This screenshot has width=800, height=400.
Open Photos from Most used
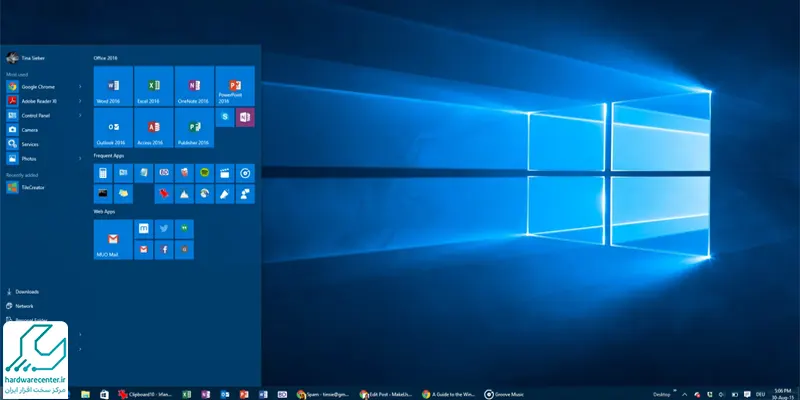(44, 159)
